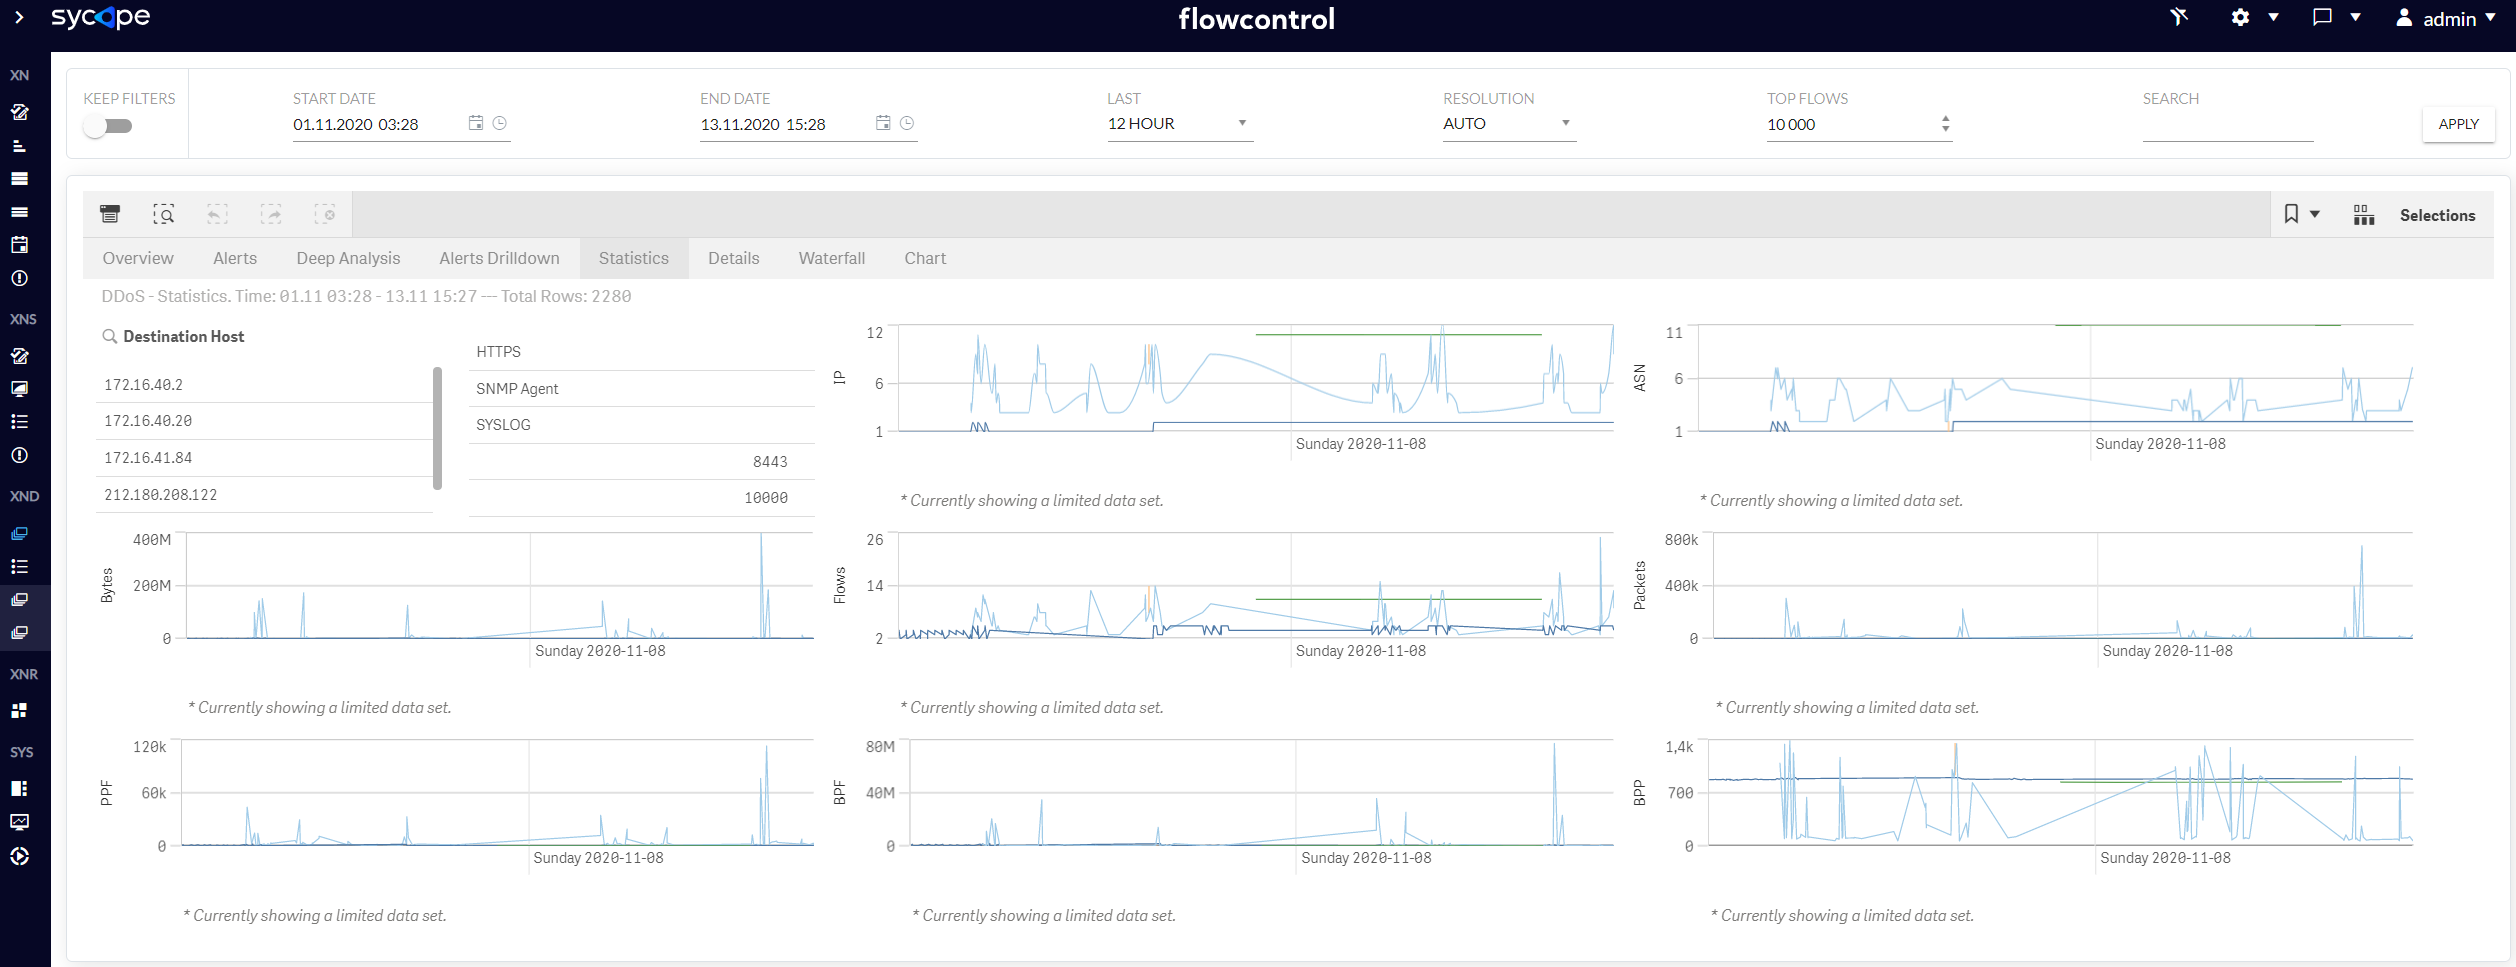Click the XN alert circle sidebar icon
Screen dimensions: 2516x967
click(19, 278)
